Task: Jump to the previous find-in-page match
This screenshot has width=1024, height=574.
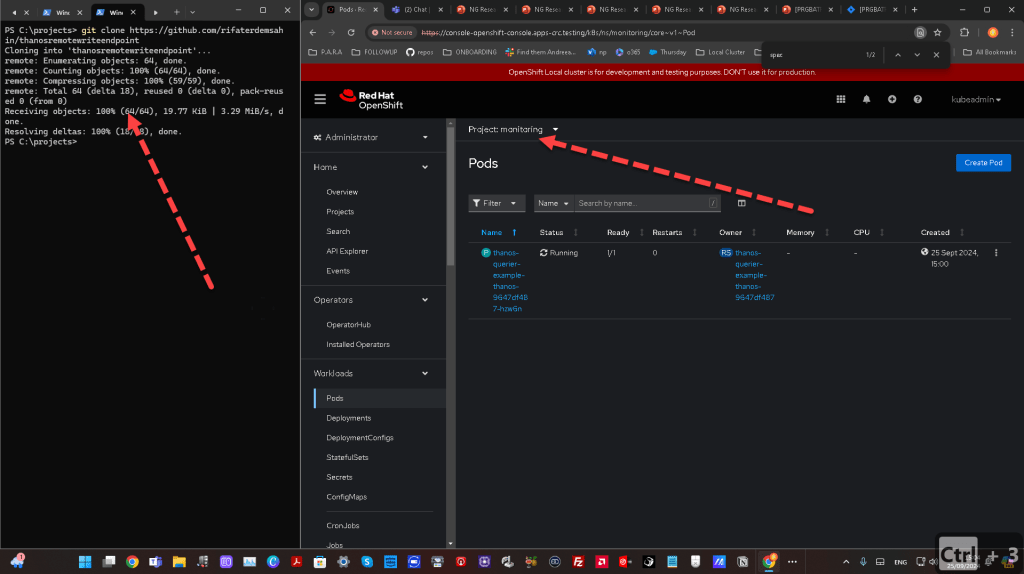Action: [898, 55]
